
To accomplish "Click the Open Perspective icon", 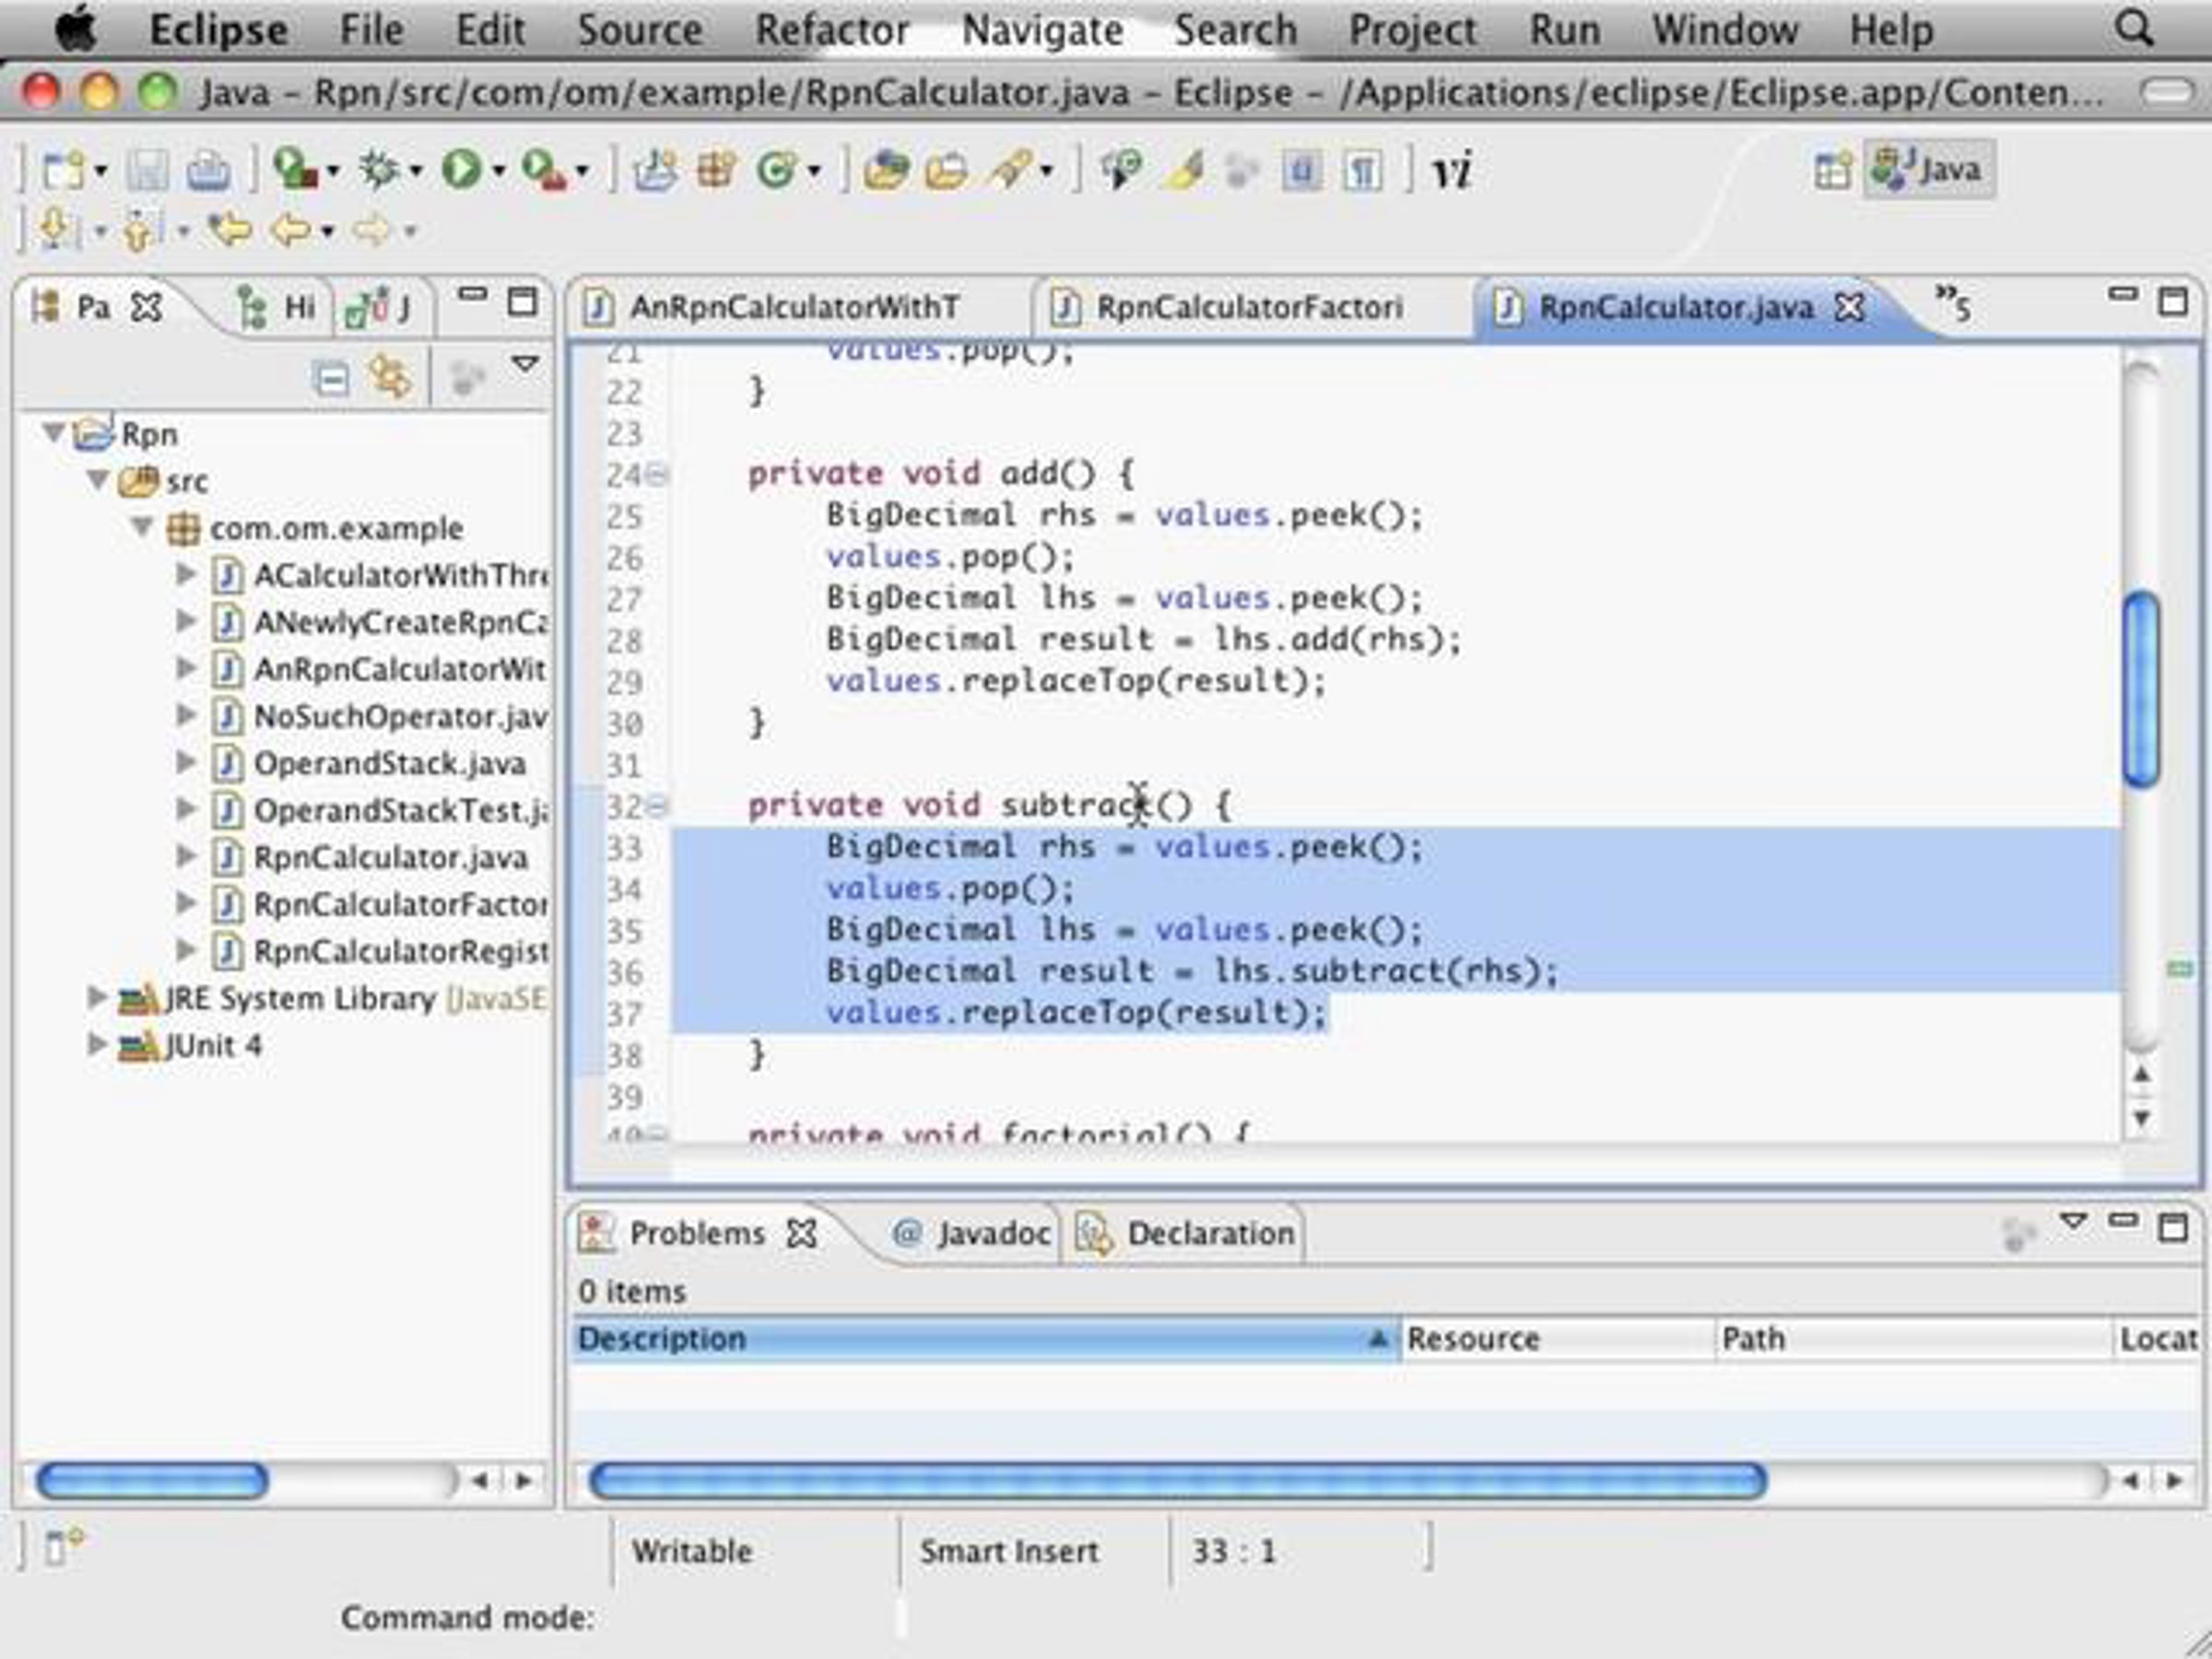I will [1832, 170].
